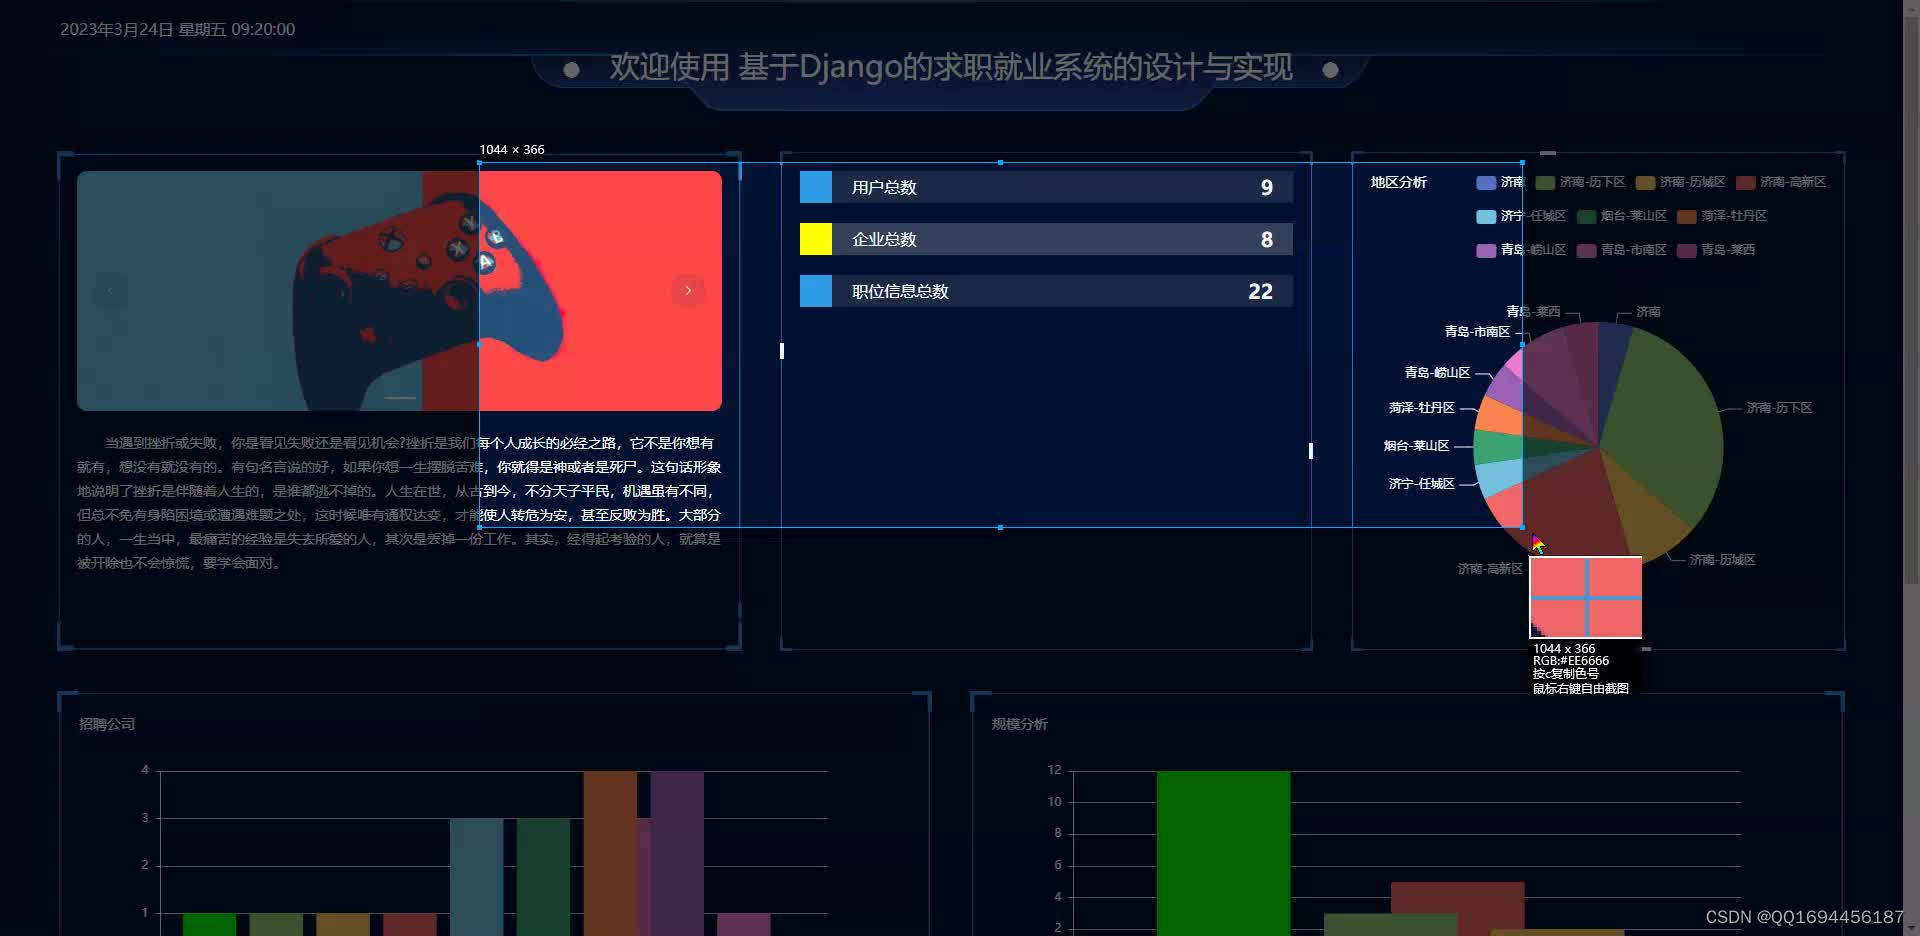The height and width of the screenshot is (936, 1920).
Task: Click the orange-brown bar in 招聘公司 chart
Action: pyautogui.click(x=610, y=853)
